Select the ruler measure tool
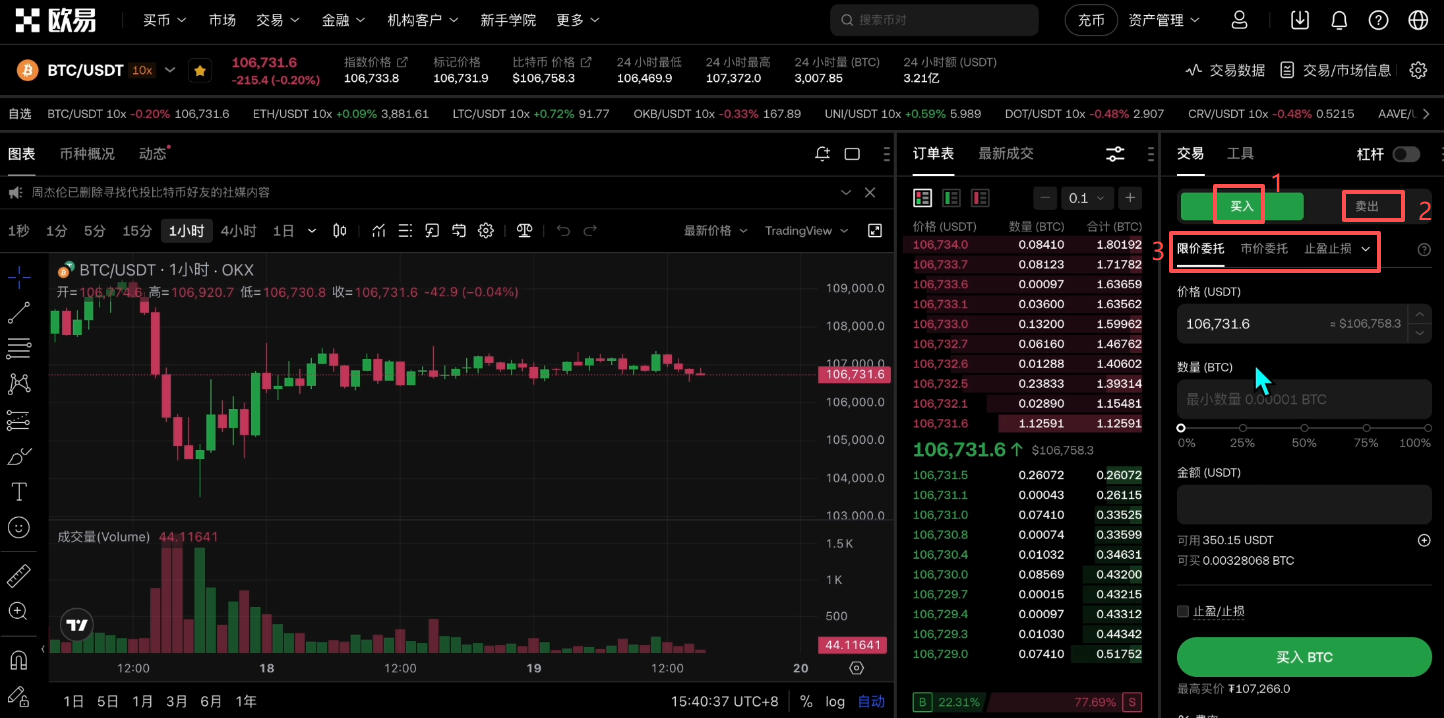Viewport: 1444px width, 718px height. pos(18,576)
